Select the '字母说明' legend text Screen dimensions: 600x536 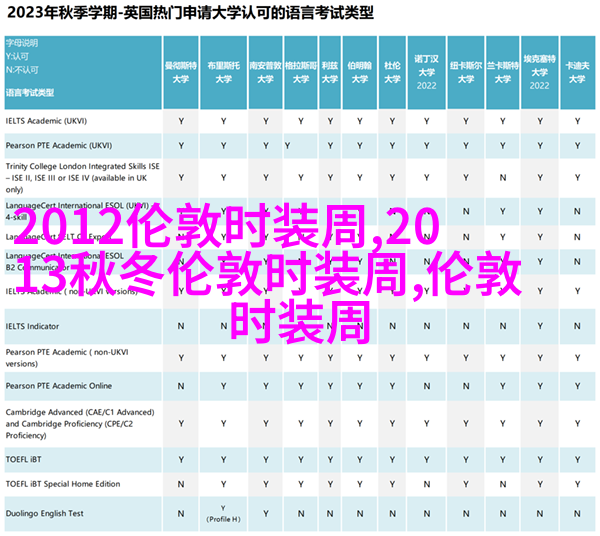(22, 43)
